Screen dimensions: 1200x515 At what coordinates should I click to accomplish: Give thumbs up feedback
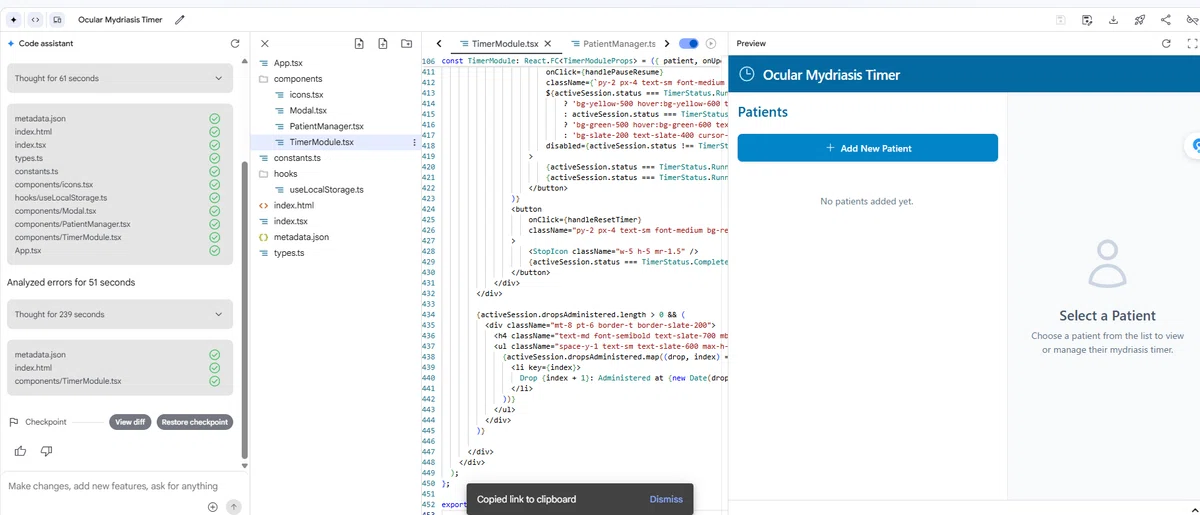(x=21, y=451)
